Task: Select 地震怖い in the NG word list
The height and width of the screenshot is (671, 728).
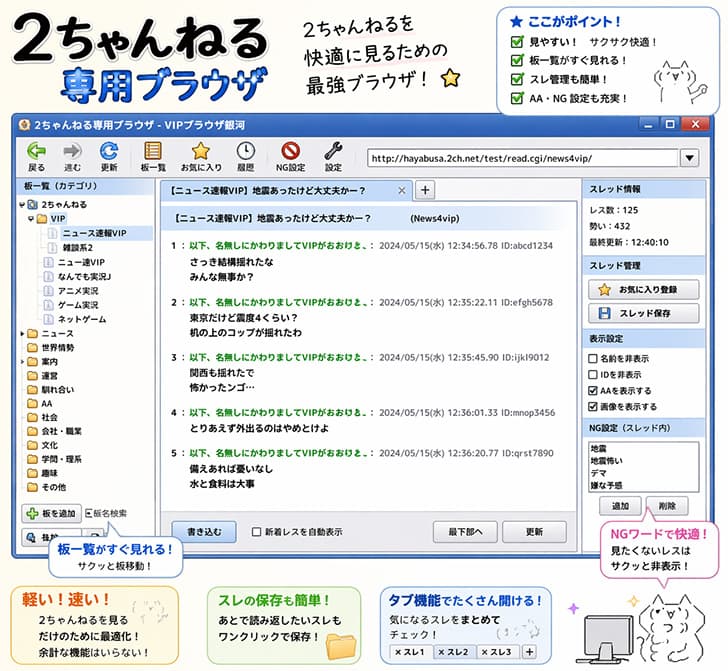Action: click(x=606, y=461)
